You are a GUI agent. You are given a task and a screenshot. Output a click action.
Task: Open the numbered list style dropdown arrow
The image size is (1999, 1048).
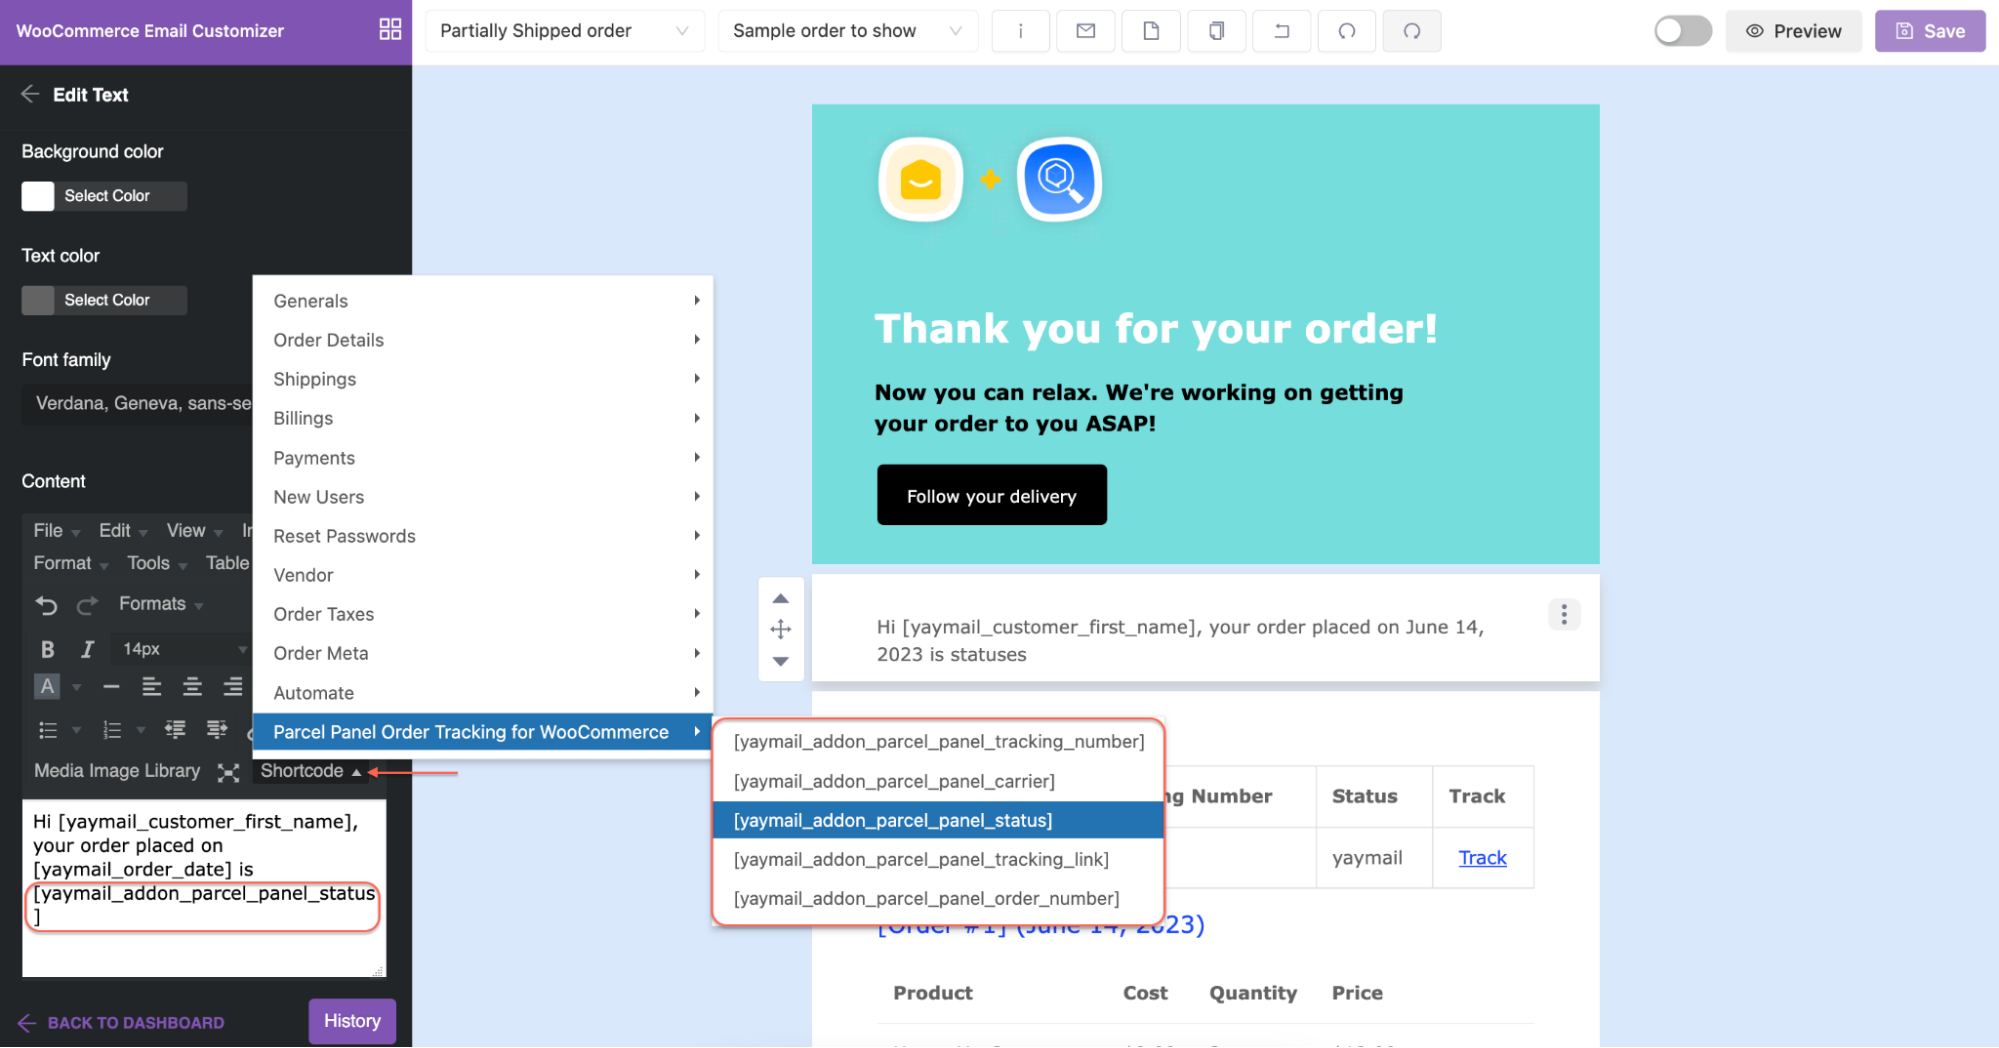click(140, 730)
